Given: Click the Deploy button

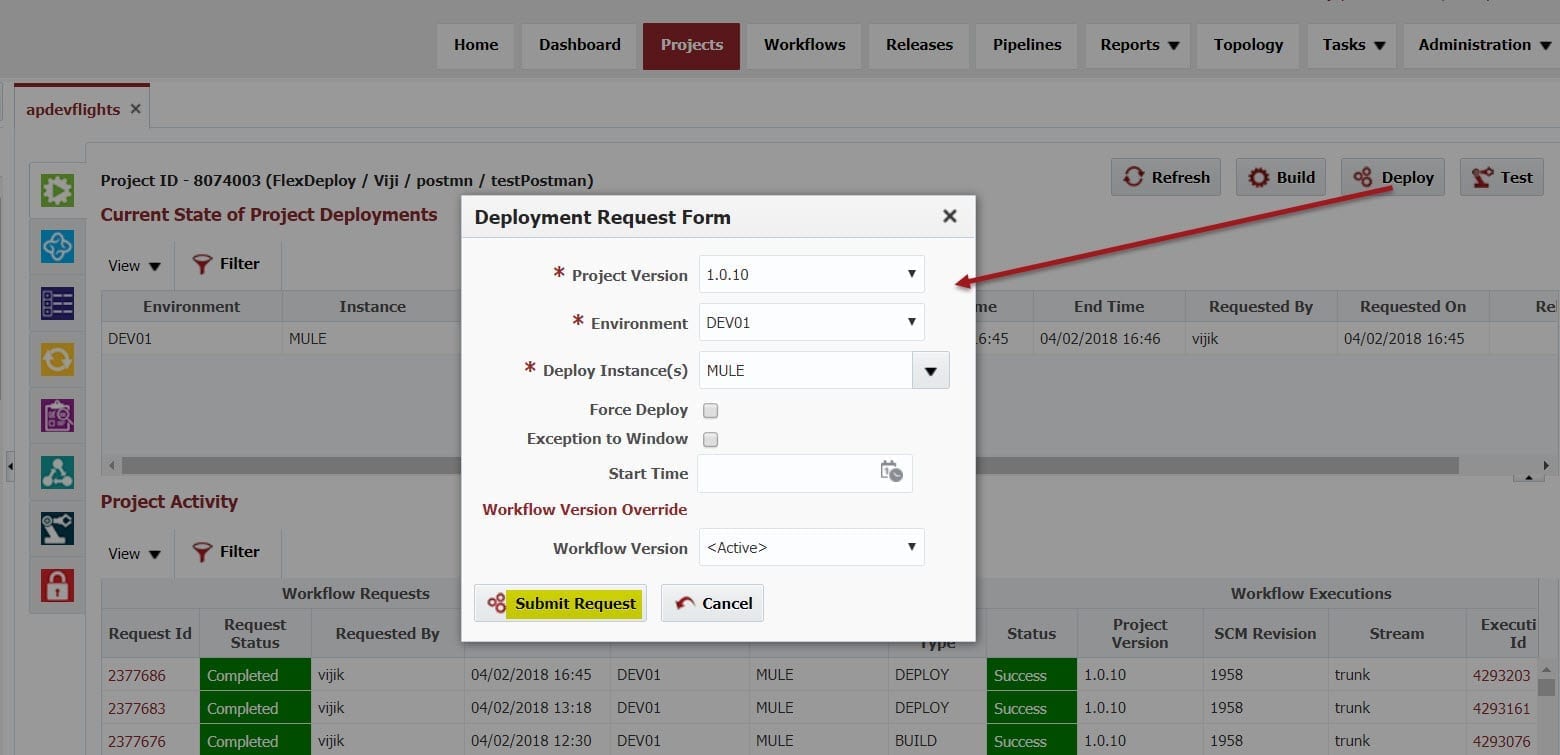Looking at the screenshot, I should pyautogui.click(x=1393, y=177).
